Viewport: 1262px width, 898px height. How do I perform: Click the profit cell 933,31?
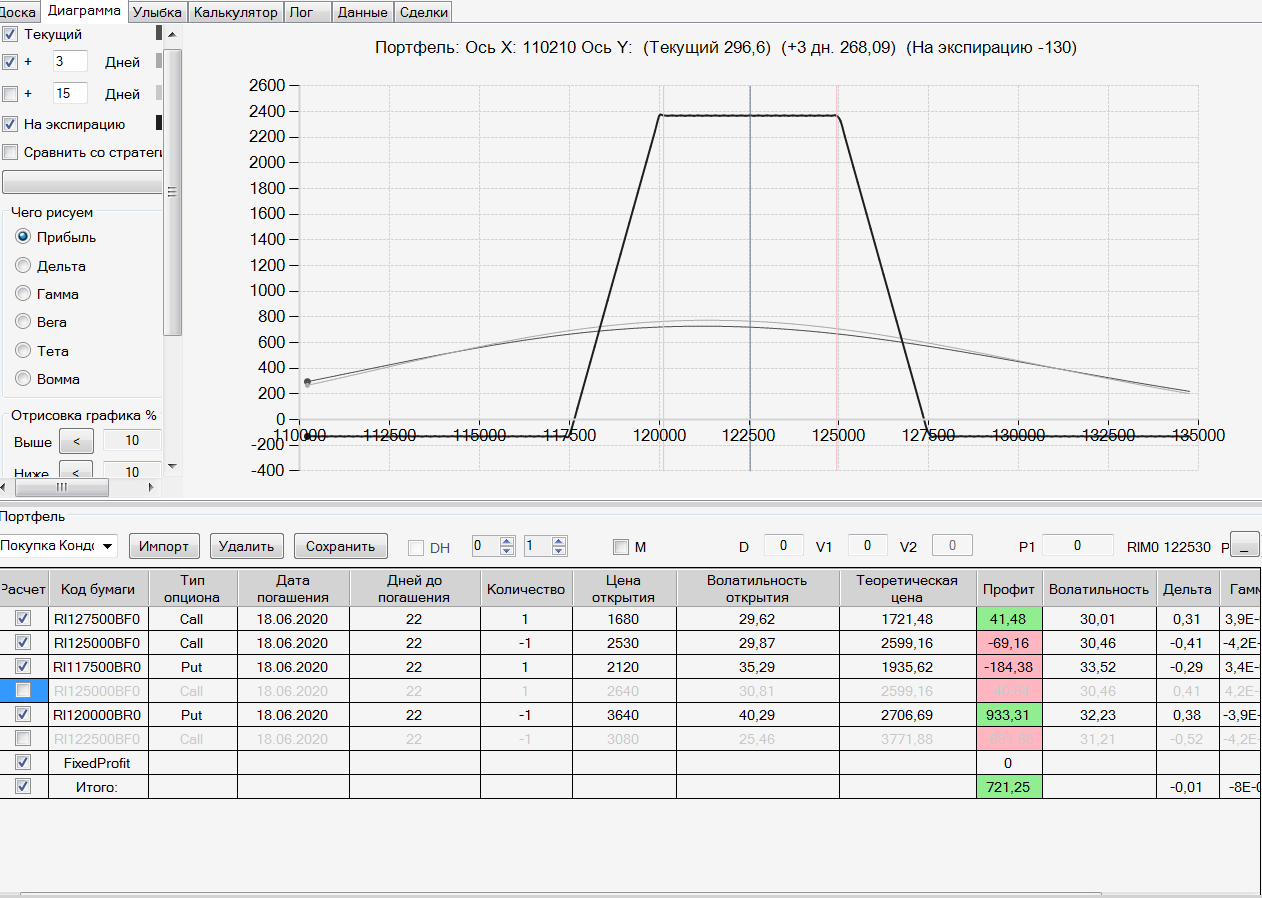[1008, 715]
